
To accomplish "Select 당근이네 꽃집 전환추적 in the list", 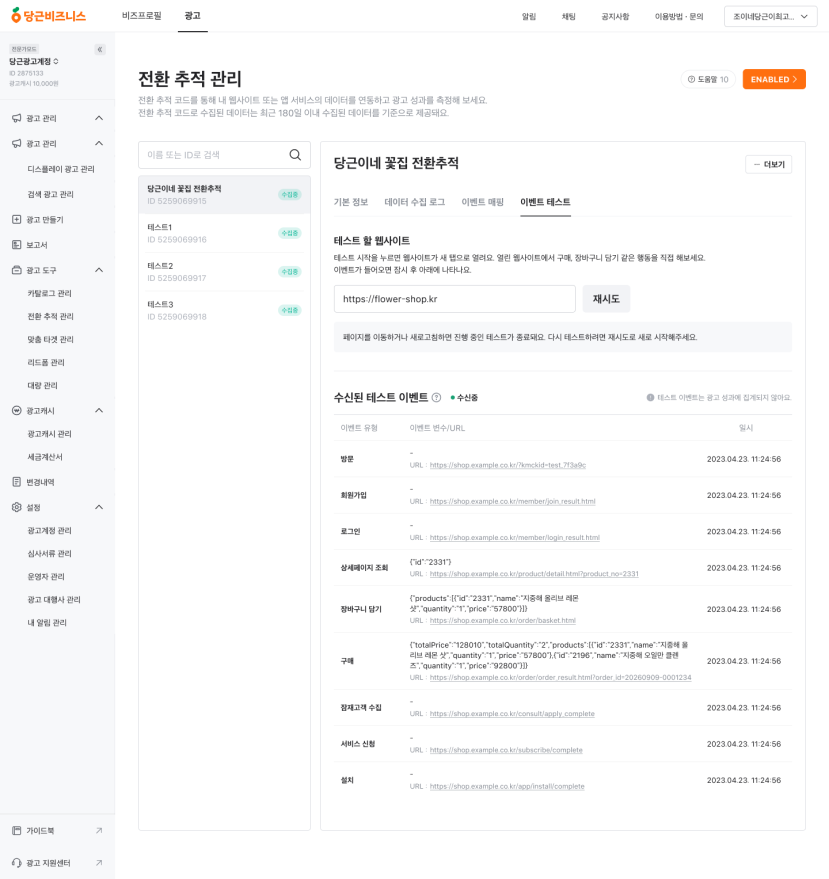I will (224, 195).
